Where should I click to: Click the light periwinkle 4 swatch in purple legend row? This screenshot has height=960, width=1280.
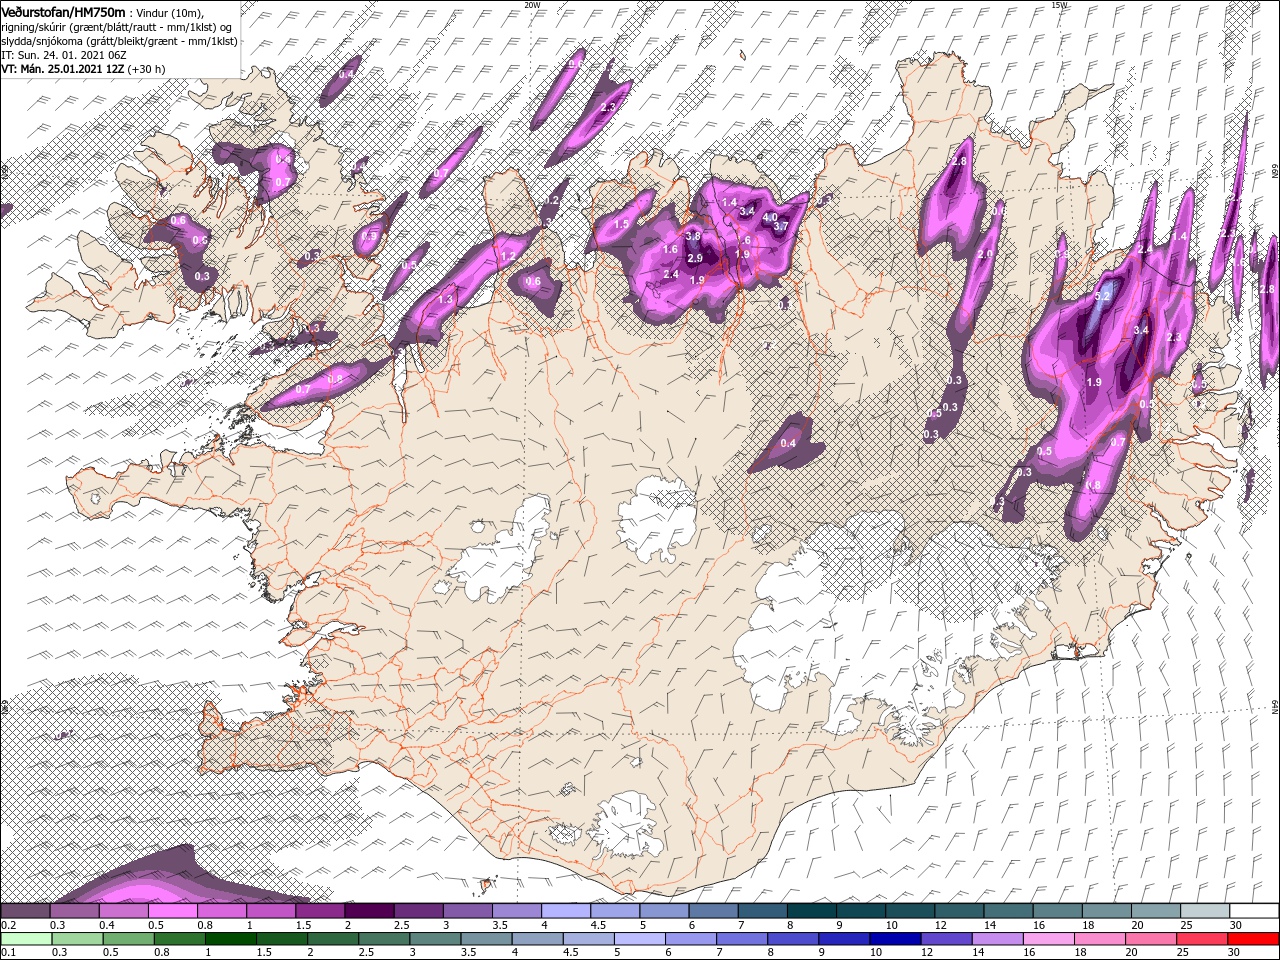566,911
